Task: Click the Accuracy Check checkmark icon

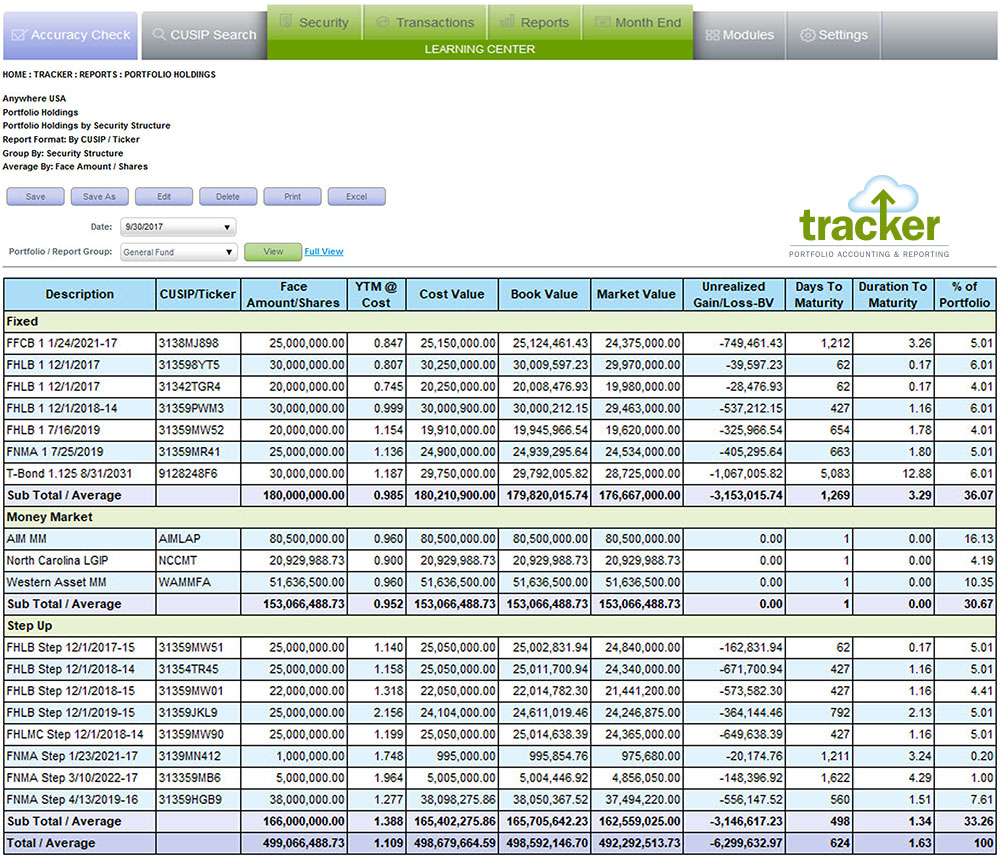Action: click(19, 35)
